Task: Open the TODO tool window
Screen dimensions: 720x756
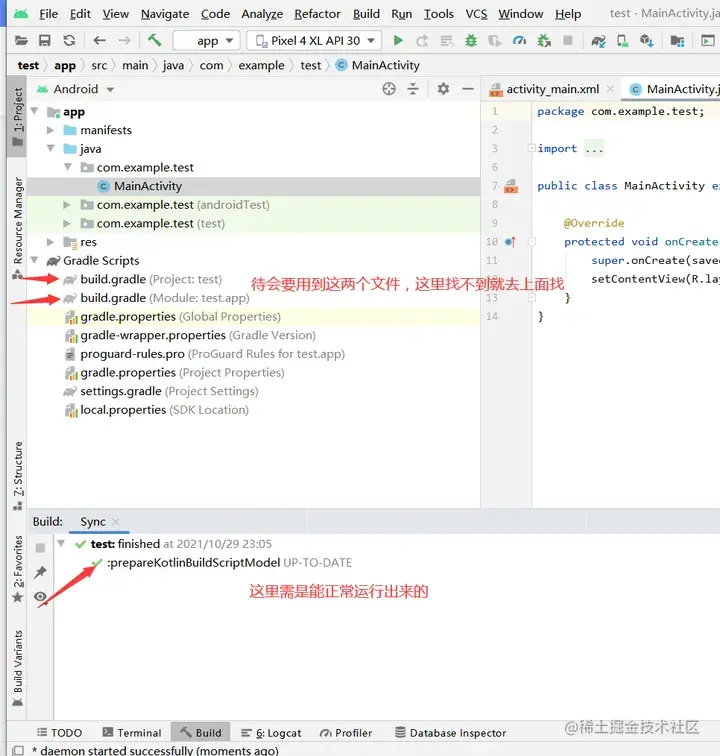Action: point(60,733)
